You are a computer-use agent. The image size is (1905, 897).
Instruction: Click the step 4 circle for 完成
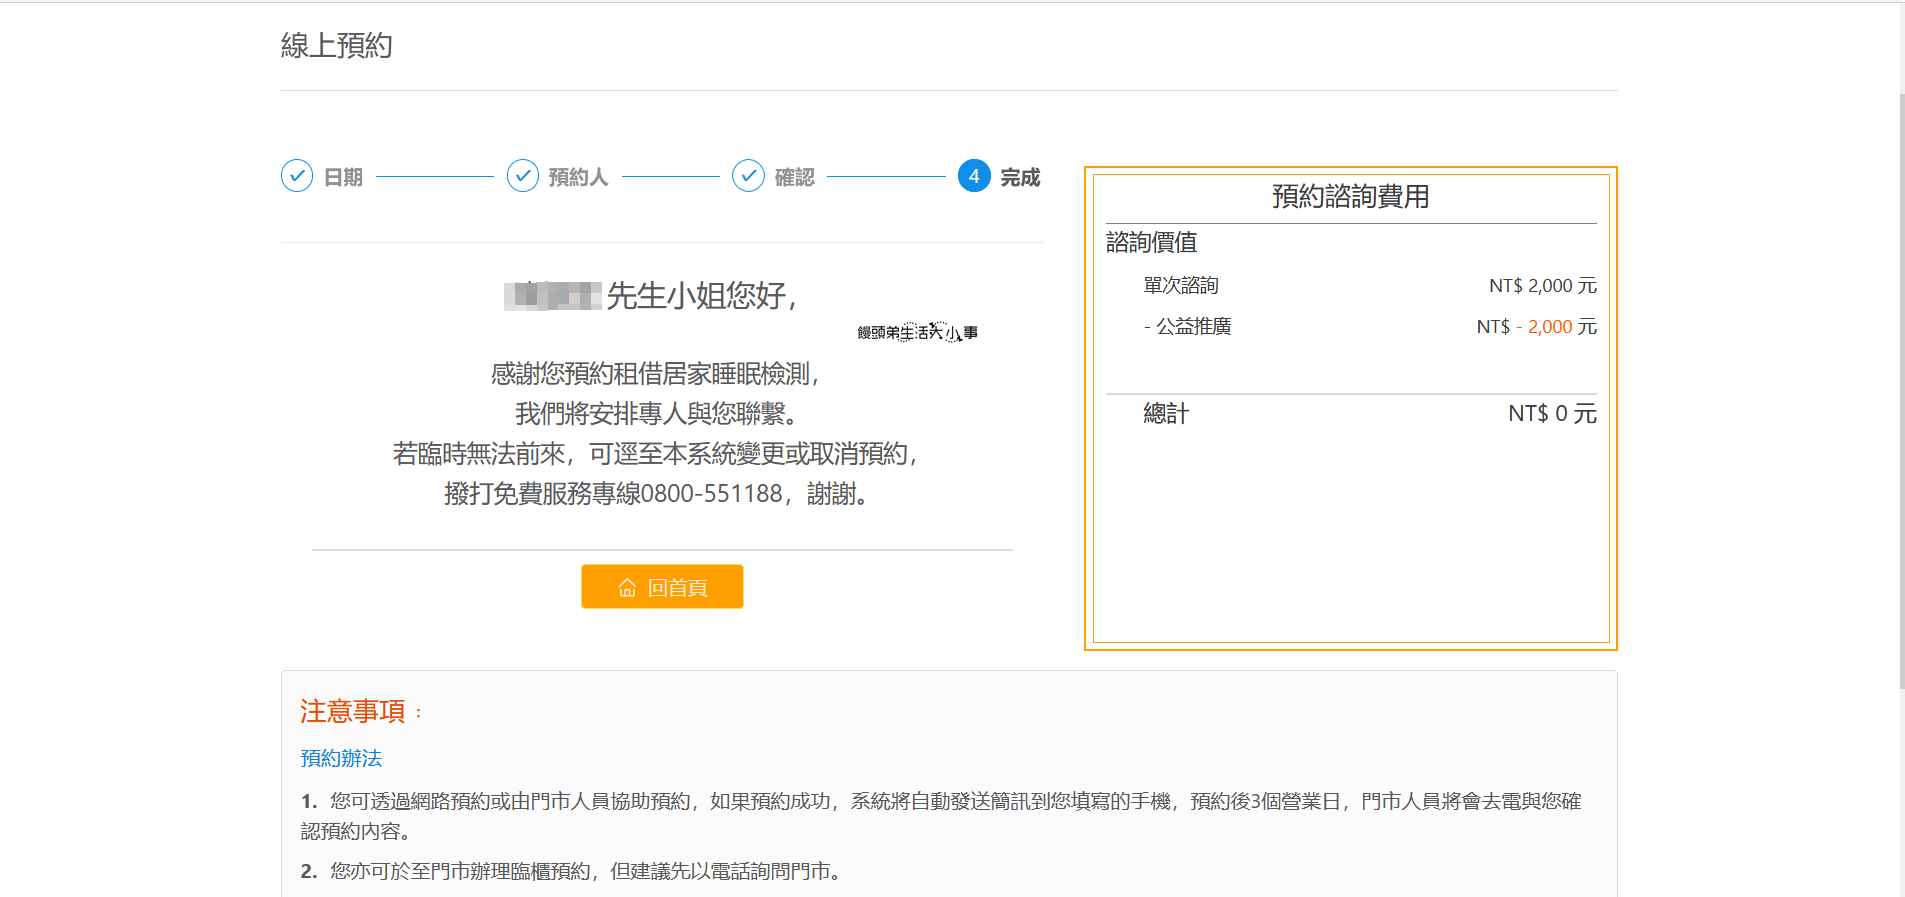point(974,176)
